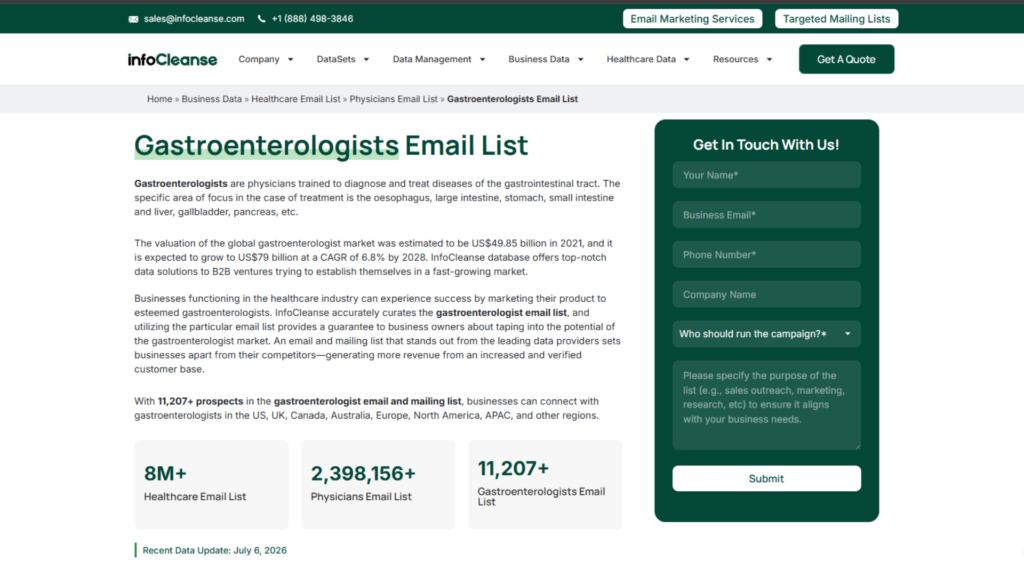Open Targeted Mailing Lists button

pyautogui.click(x=837, y=19)
